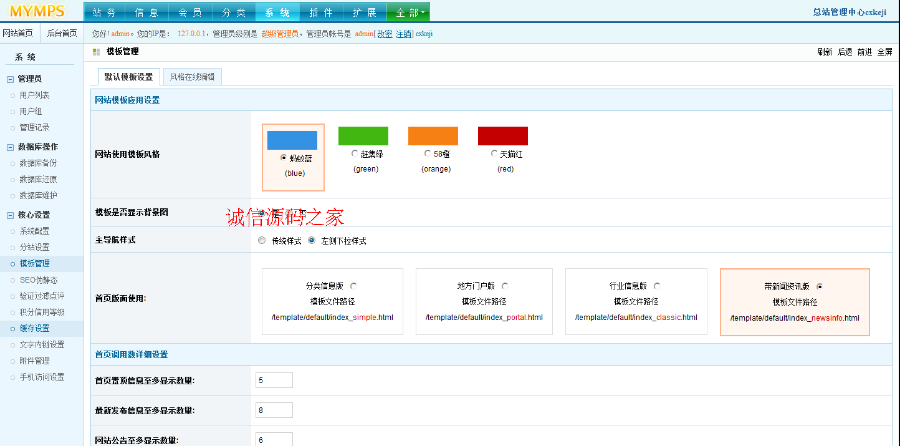Open the 会员 top menu
900x446 pixels.
tap(190, 12)
